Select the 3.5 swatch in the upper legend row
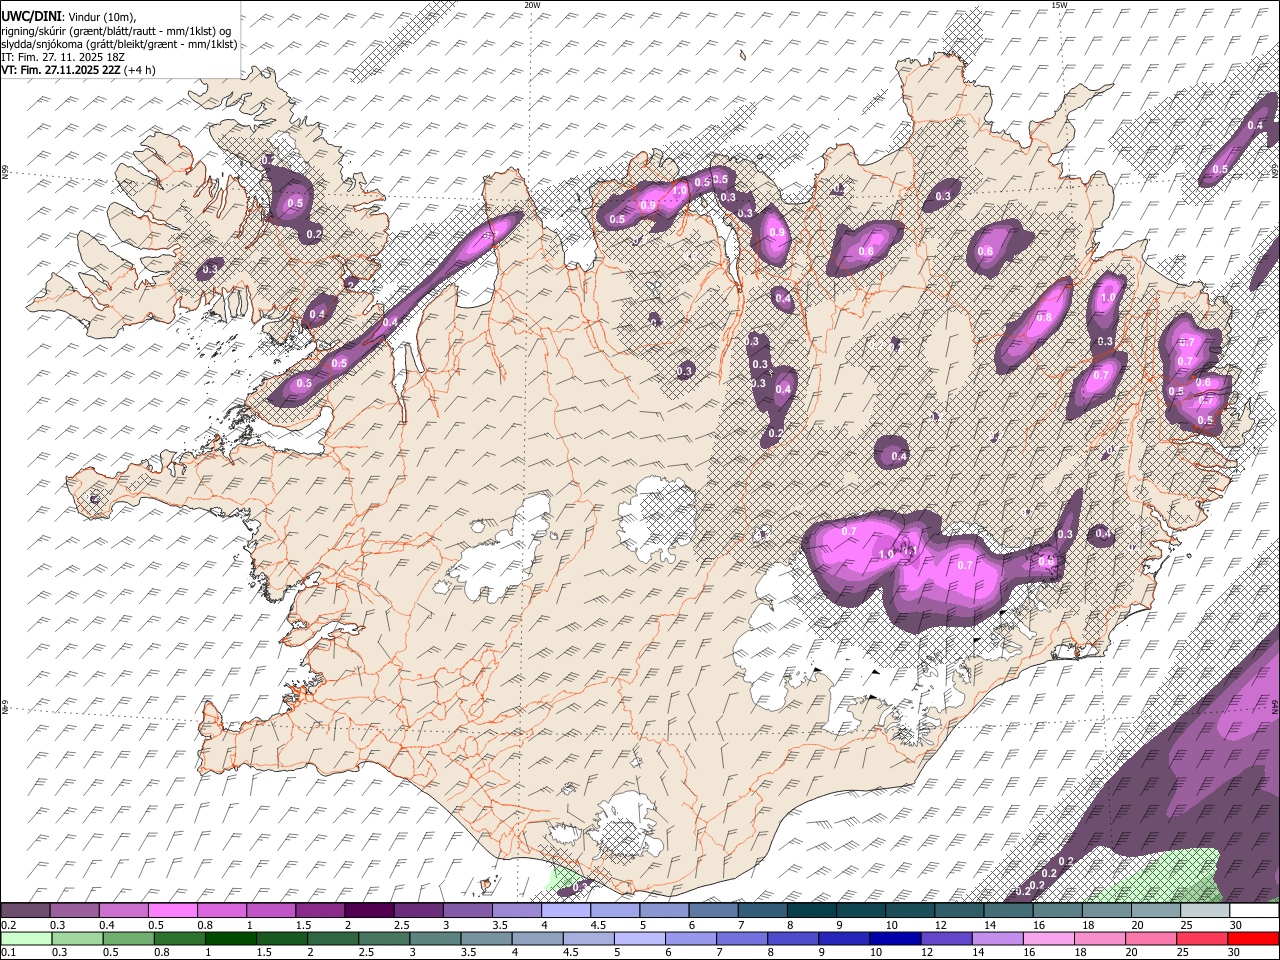The height and width of the screenshot is (960, 1280). coord(516,911)
